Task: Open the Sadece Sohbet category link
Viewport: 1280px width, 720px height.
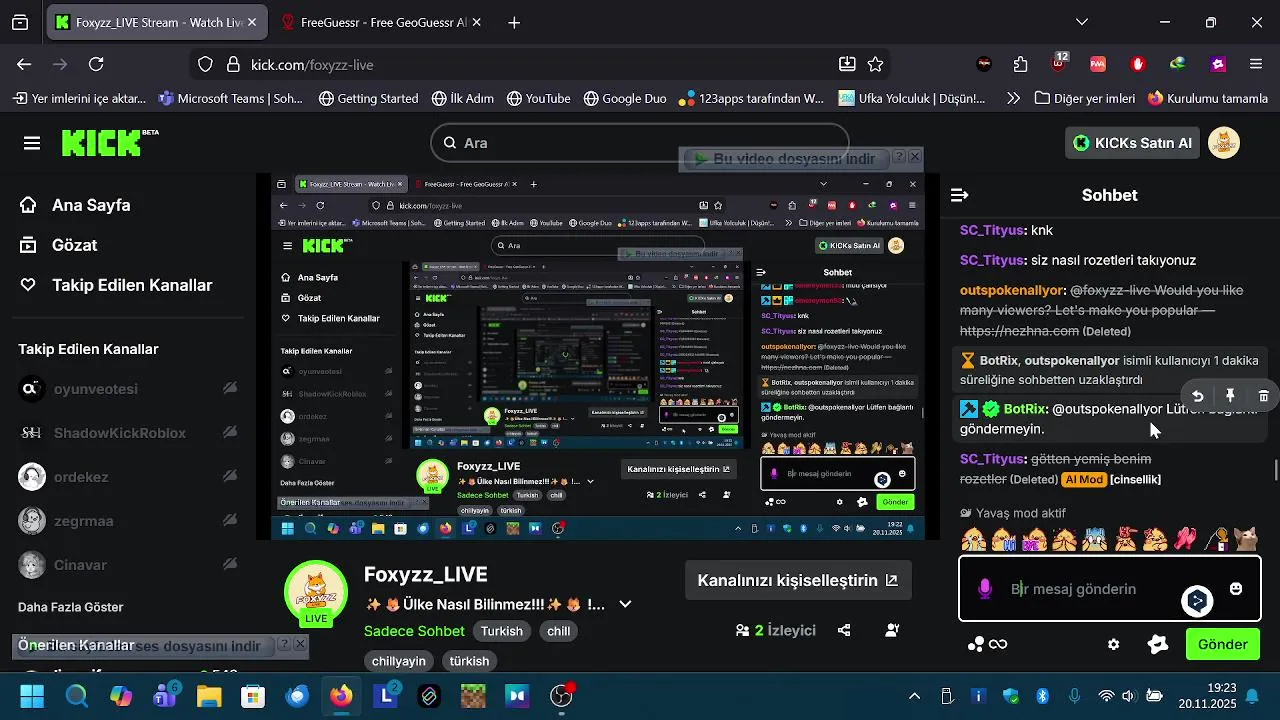Action: (x=414, y=631)
